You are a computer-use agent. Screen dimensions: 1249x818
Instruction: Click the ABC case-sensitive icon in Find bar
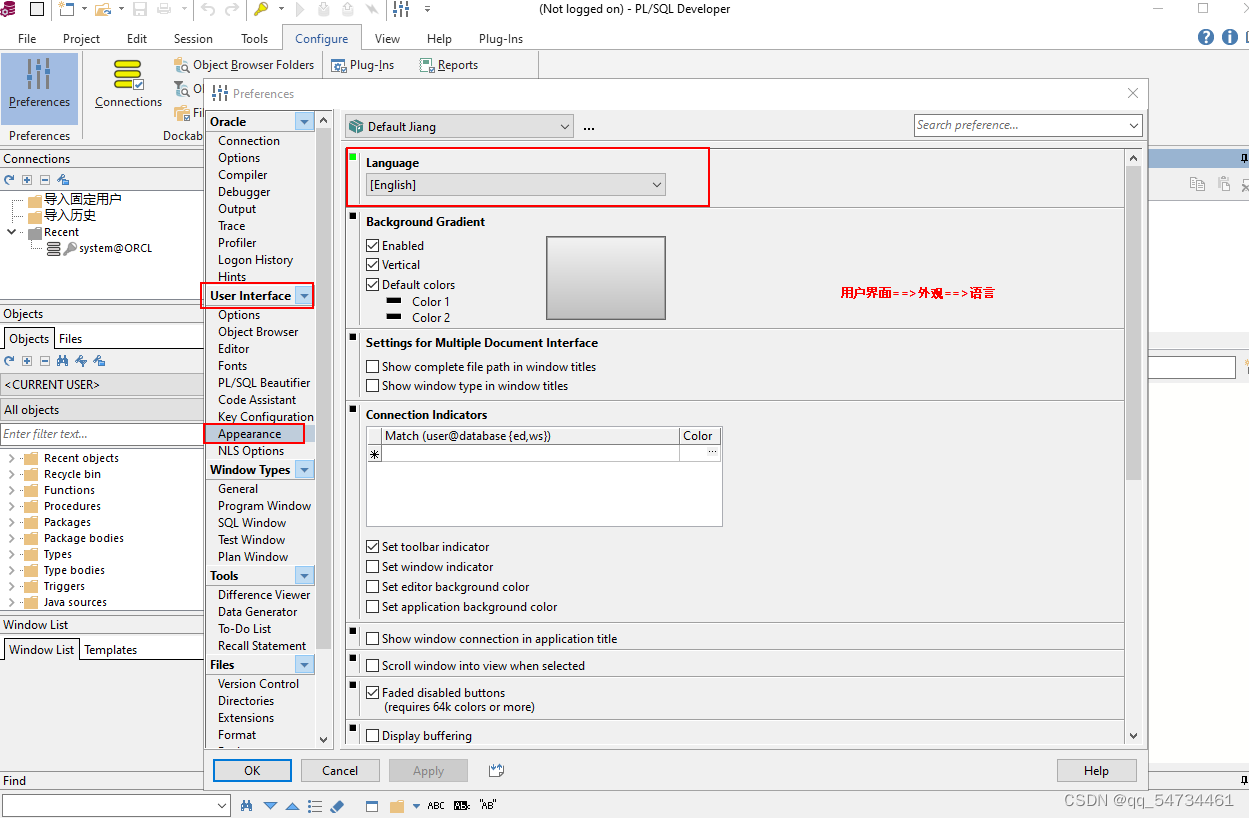pos(436,805)
